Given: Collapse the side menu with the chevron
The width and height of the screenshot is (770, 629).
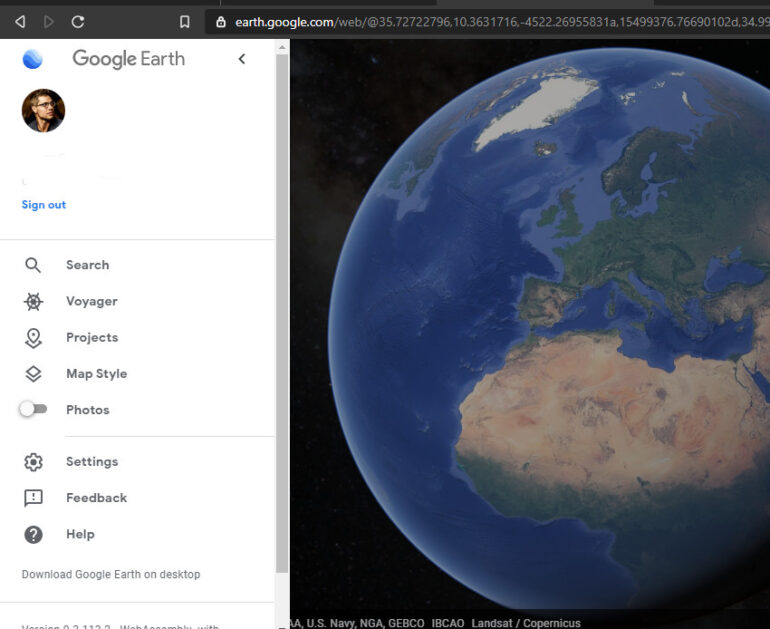Looking at the screenshot, I should 242,59.
